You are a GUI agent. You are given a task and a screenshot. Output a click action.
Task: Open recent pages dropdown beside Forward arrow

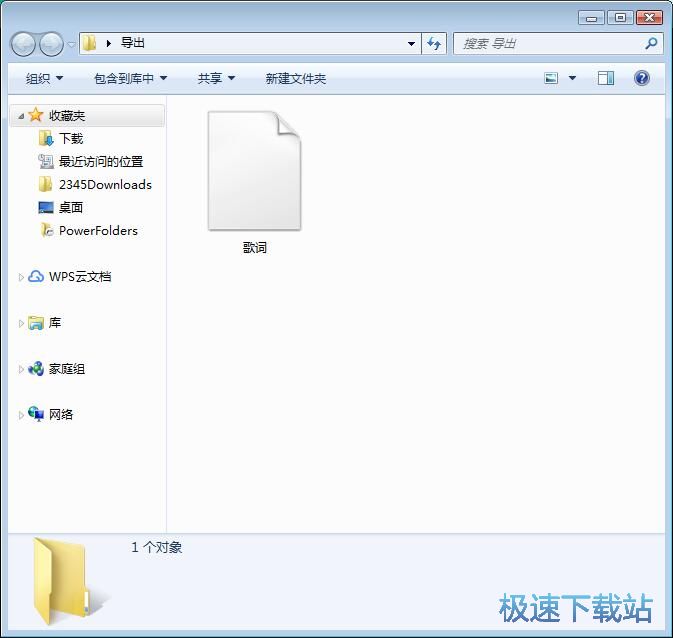point(71,44)
